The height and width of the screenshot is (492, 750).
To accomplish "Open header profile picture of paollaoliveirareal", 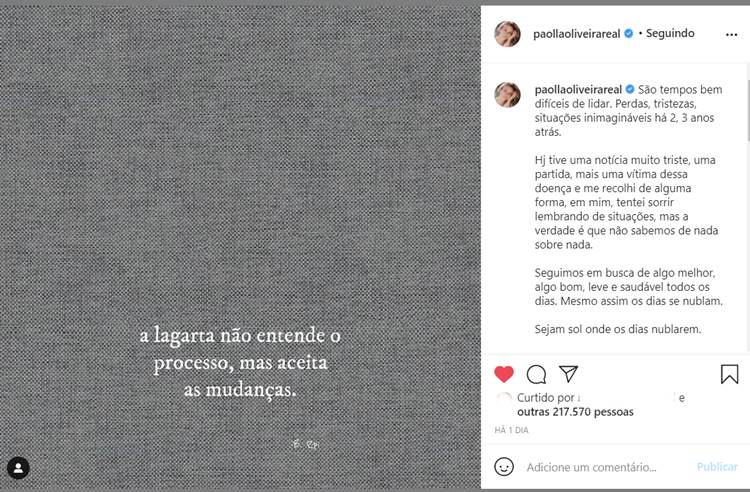I will tap(507, 34).
